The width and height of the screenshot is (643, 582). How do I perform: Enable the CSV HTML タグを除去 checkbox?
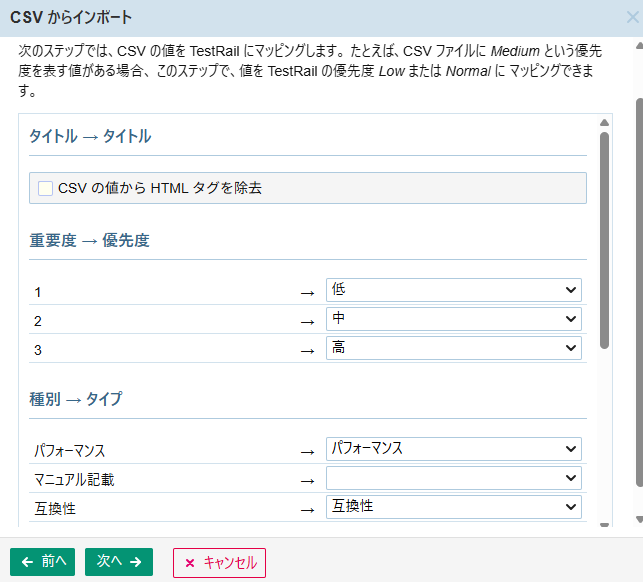tap(45, 188)
